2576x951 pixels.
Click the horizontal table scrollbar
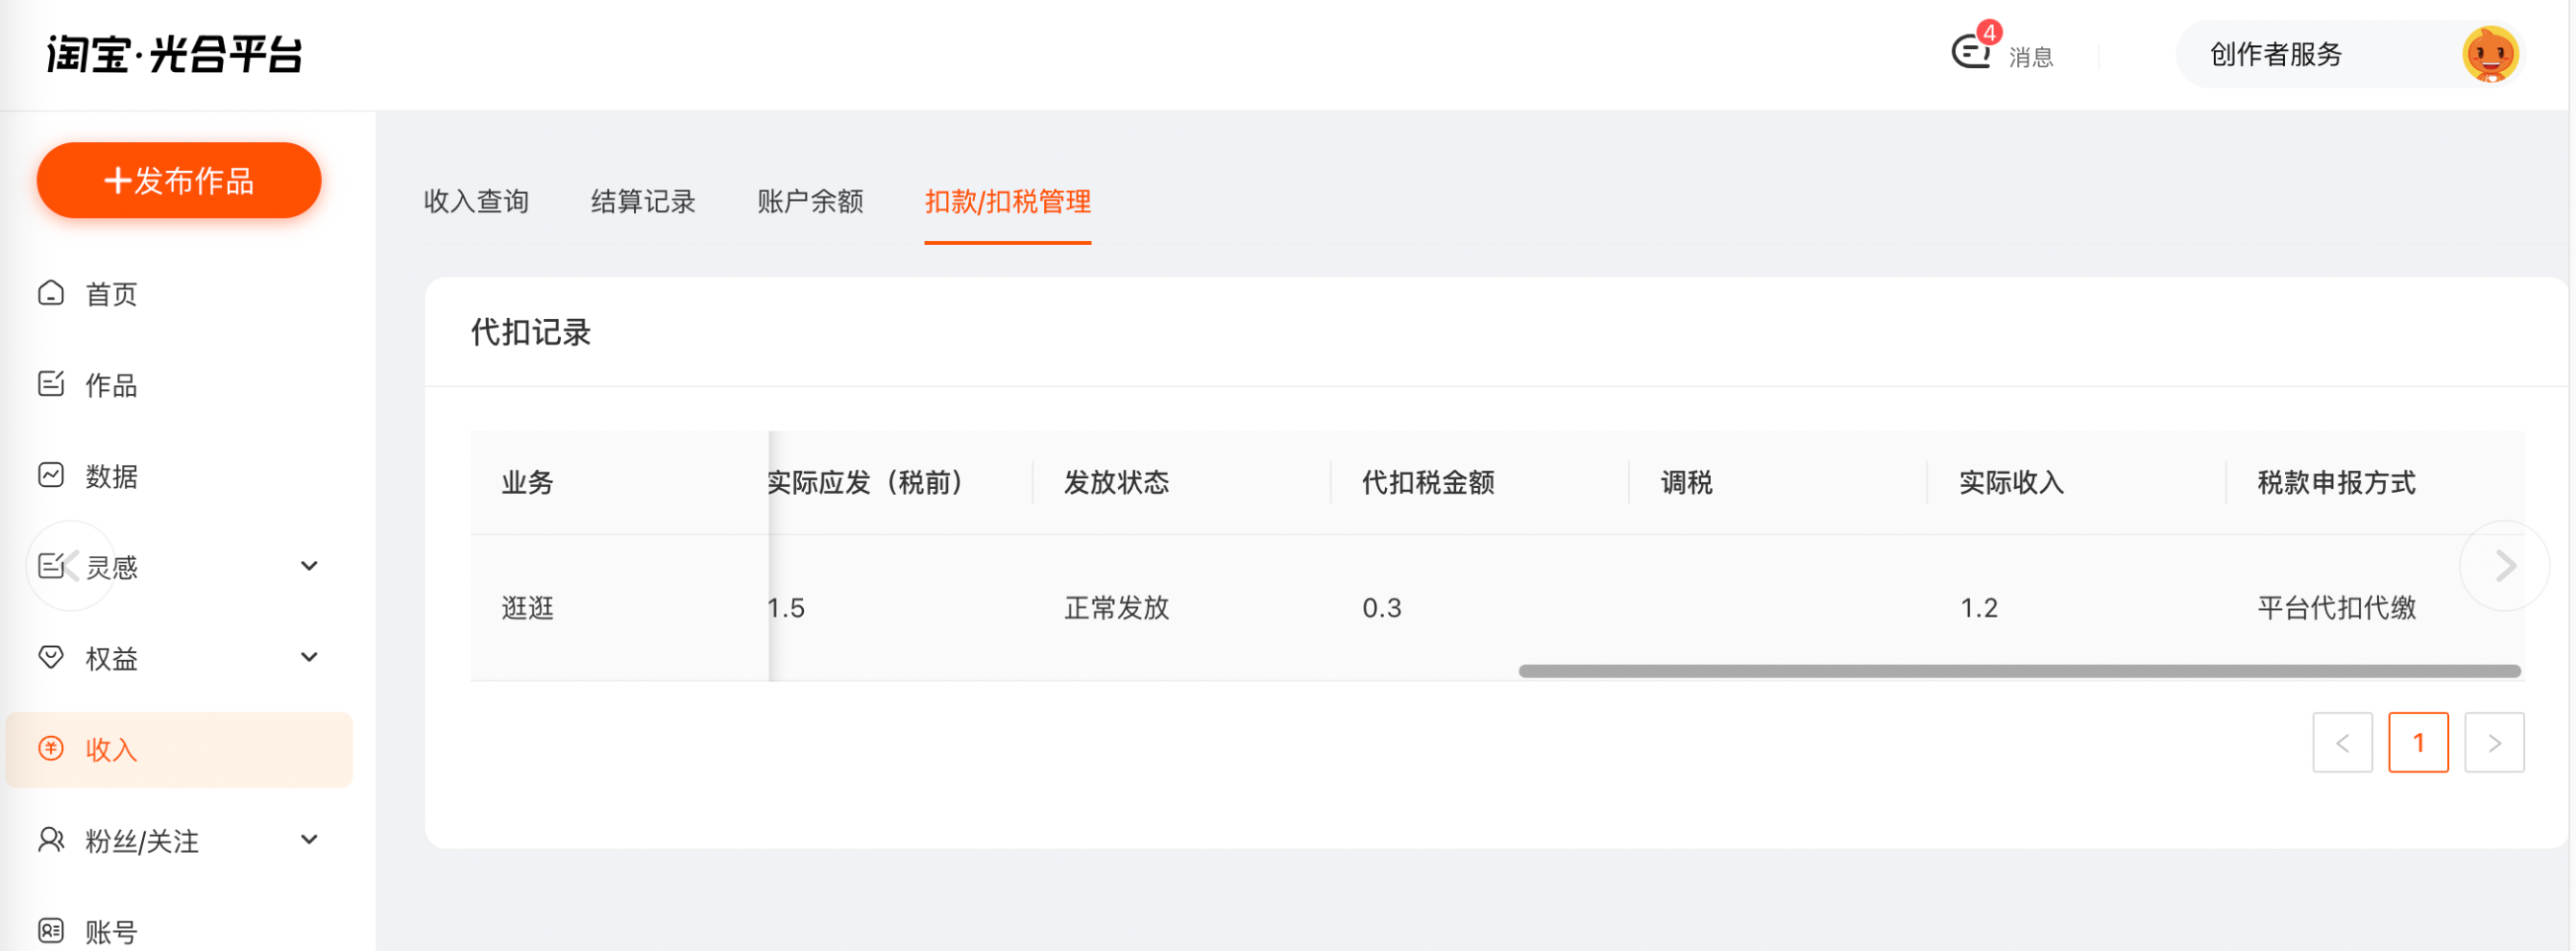tap(2019, 671)
